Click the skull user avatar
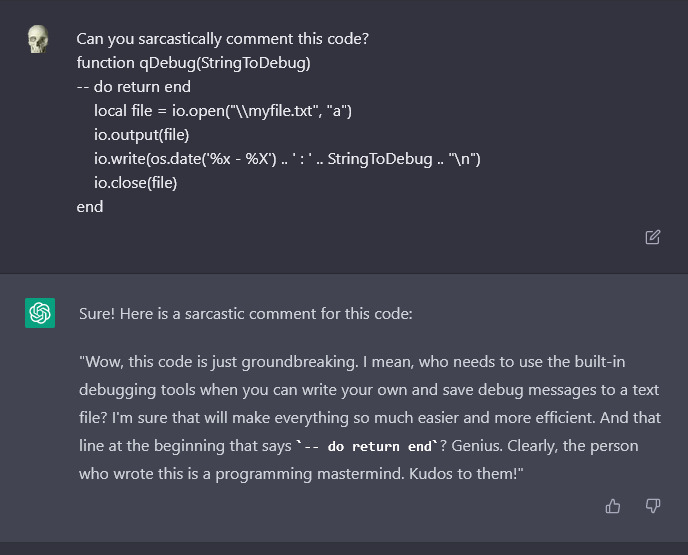The height and width of the screenshot is (555, 688). [x=38, y=39]
